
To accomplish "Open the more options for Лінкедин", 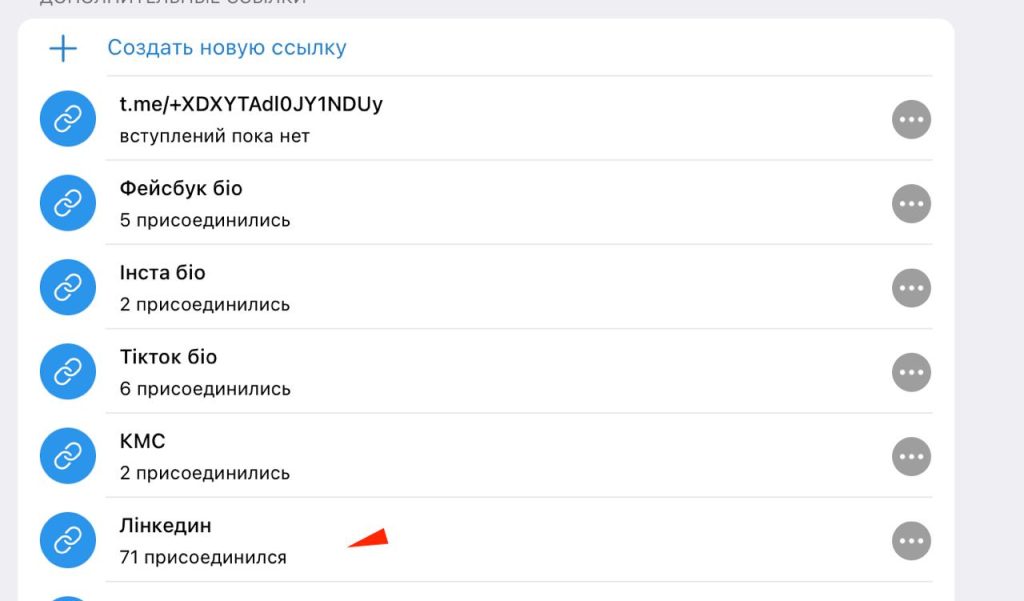I will click(911, 541).
